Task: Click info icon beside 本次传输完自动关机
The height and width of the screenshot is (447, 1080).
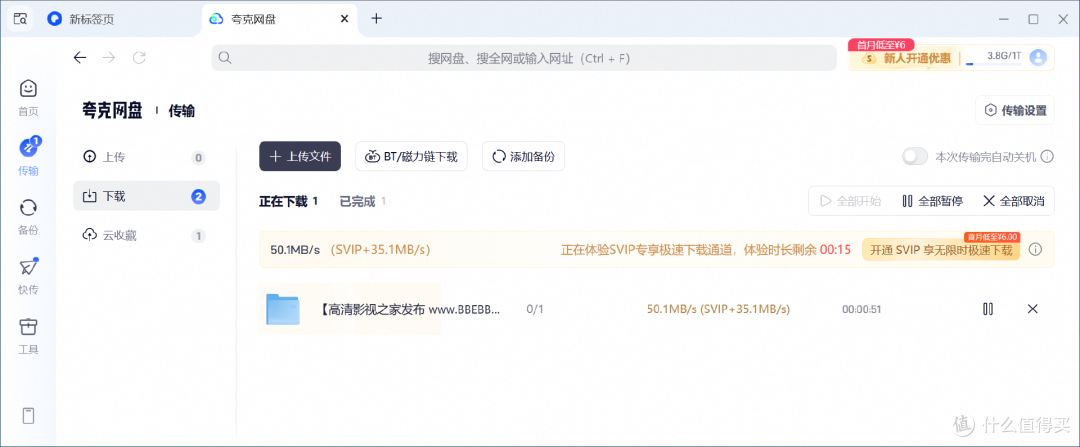Action: click(1047, 157)
